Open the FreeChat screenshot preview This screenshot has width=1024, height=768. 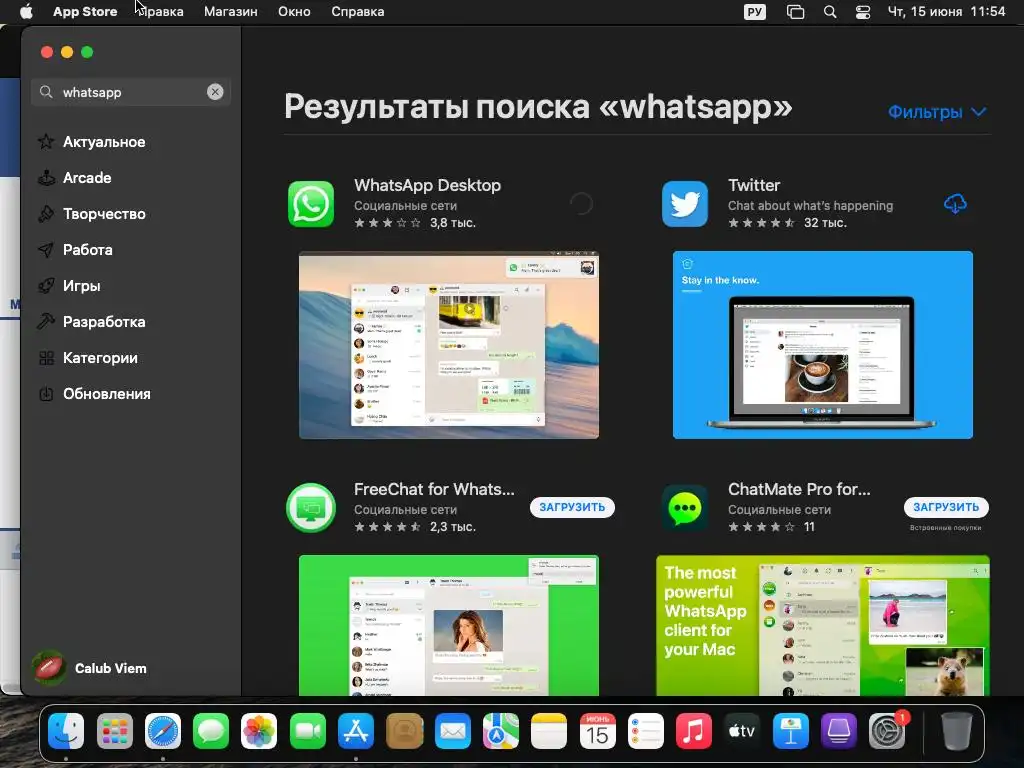pyautogui.click(x=449, y=625)
